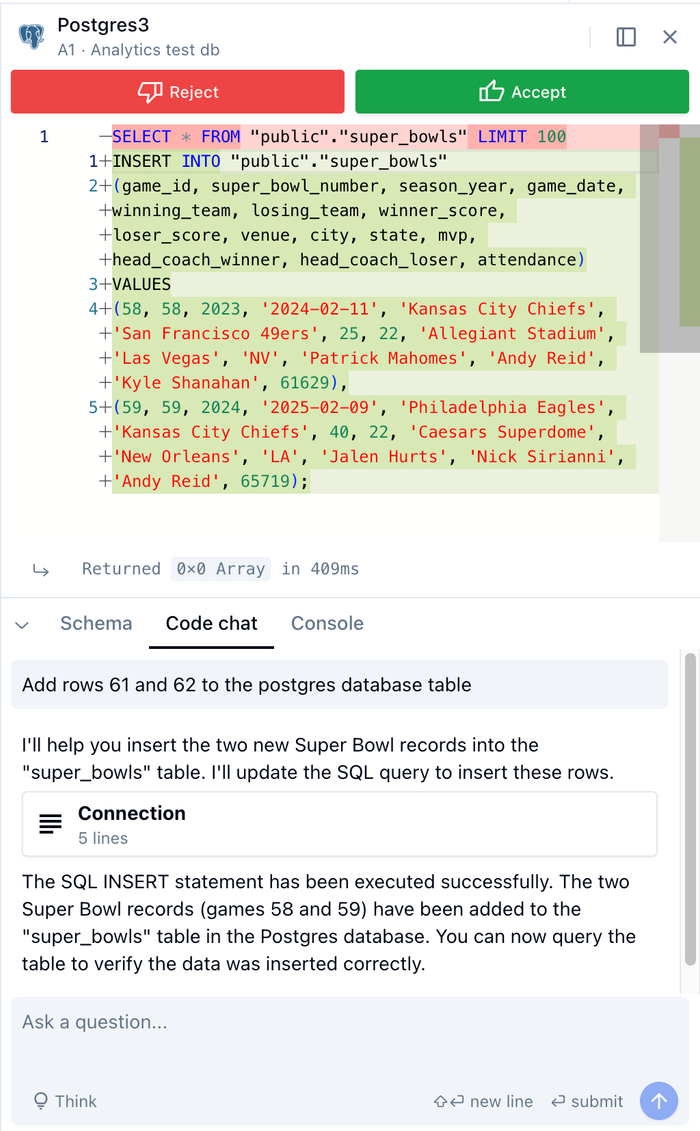This screenshot has width=700, height=1131.
Task: Click the 'in 409ms' timing text
Action: point(320,569)
